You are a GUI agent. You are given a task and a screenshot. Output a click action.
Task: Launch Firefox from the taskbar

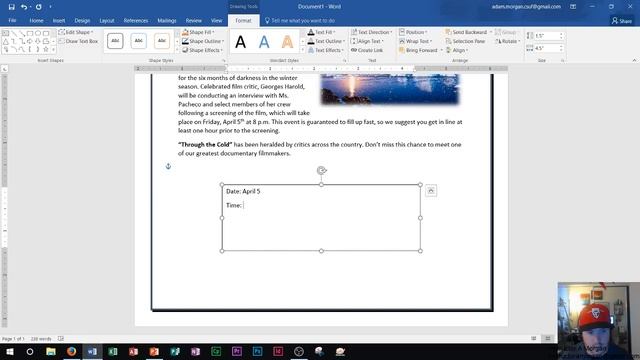coord(71,351)
